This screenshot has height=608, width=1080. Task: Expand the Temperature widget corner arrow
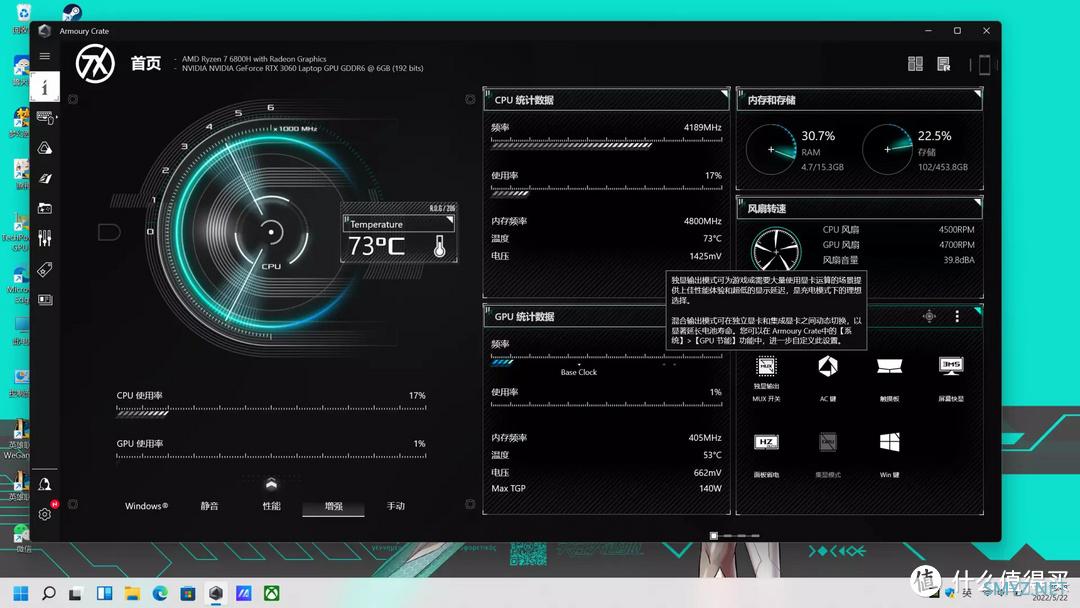[450, 220]
